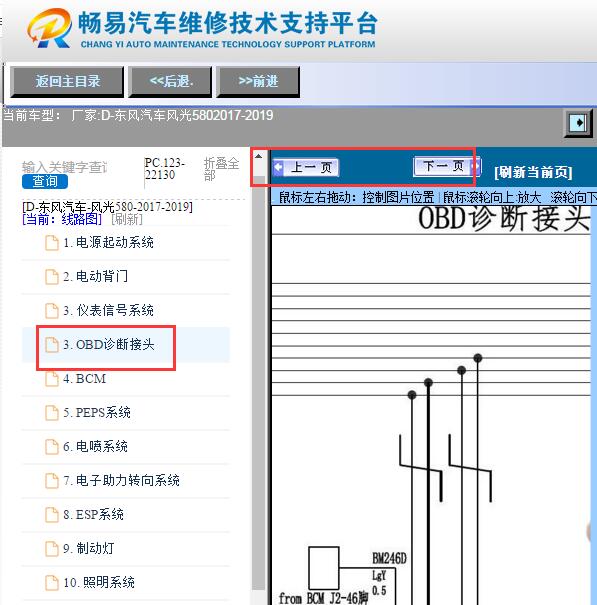Click document icon beside 电源起动系统

pyautogui.click(x=52, y=243)
